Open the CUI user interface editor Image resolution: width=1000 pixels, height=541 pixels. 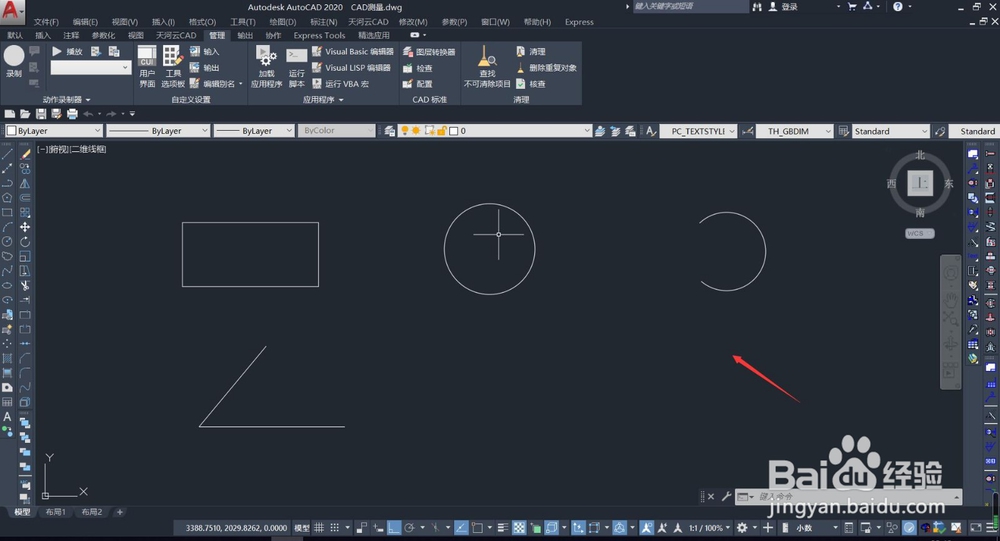point(147,66)
